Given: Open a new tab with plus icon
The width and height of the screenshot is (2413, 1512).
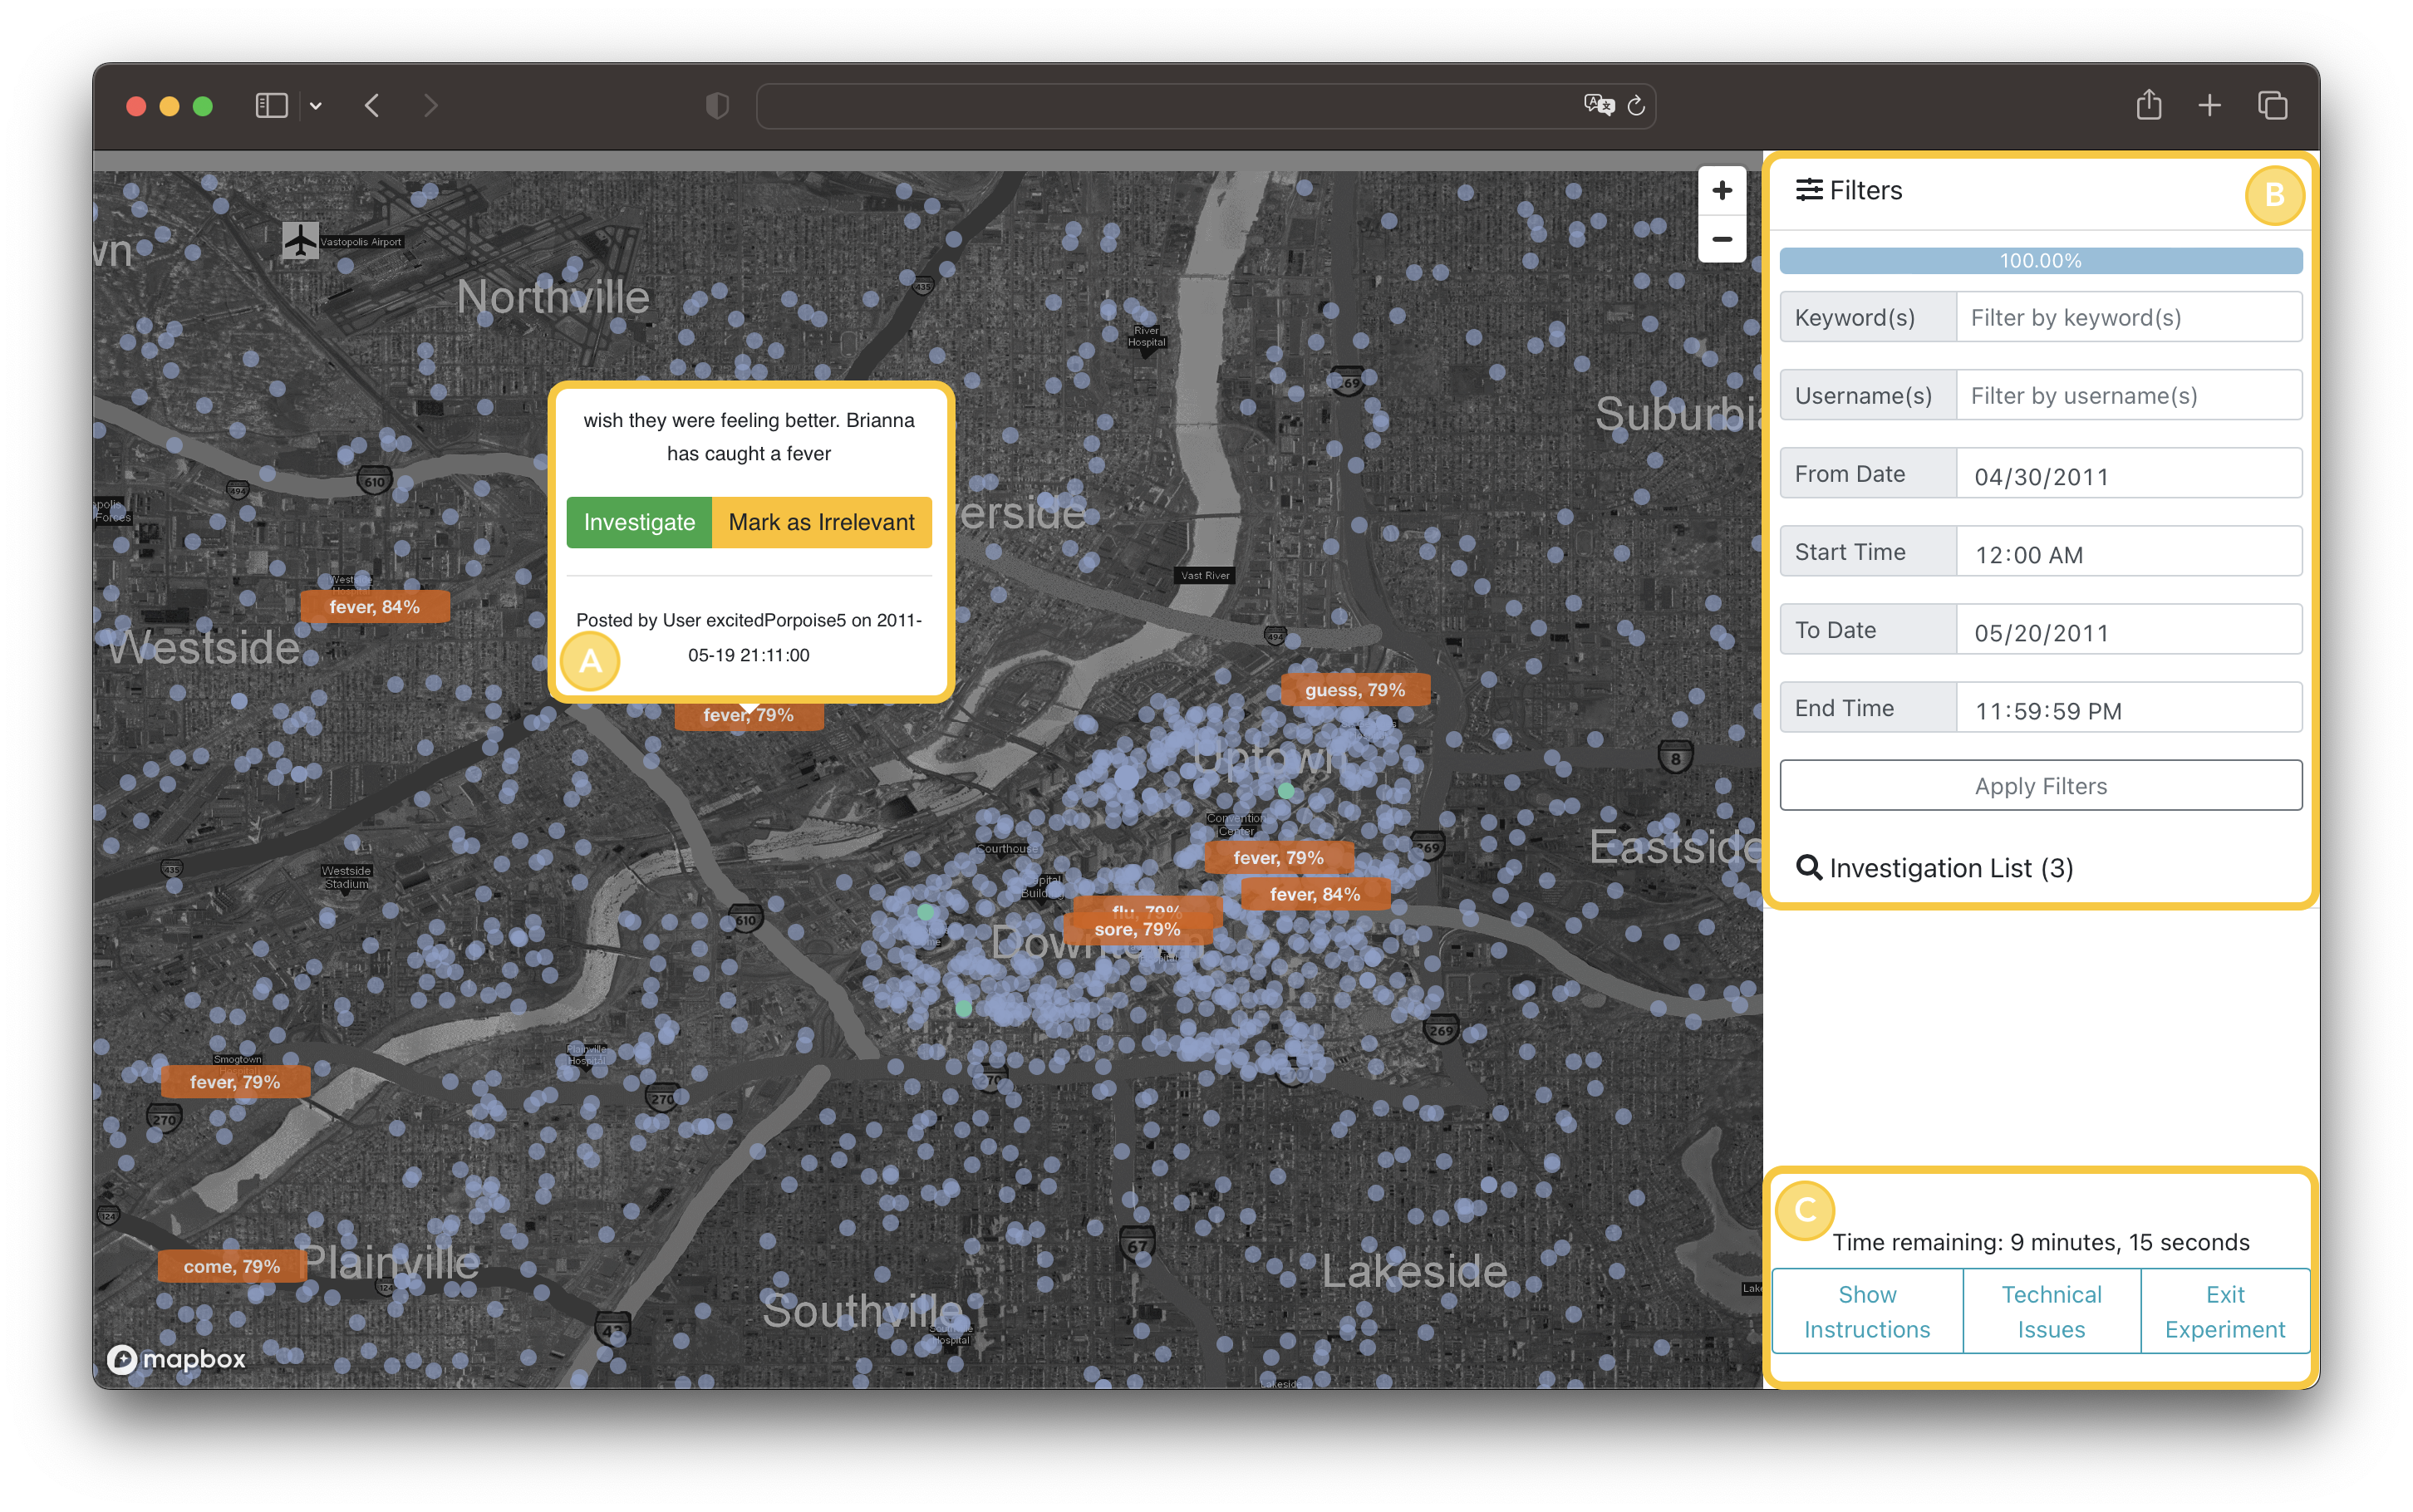Looking at the screenshot, I should coord(2209,106).
